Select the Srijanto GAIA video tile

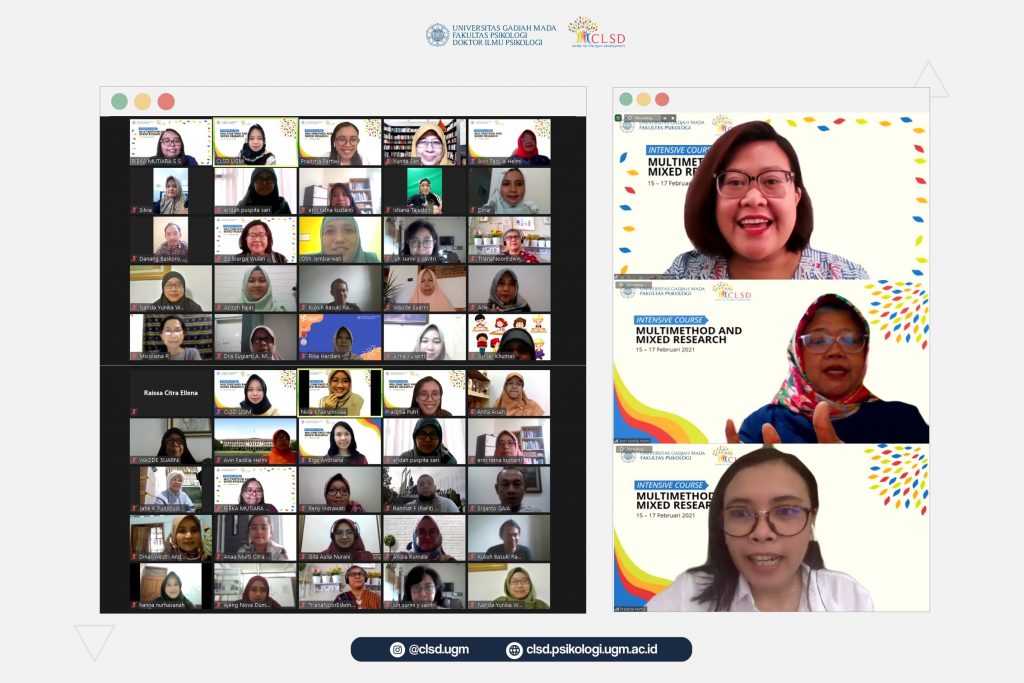pyautogui.click(x=509, y=490)
